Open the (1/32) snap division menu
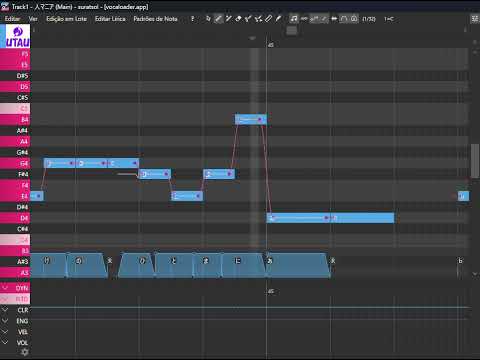This screenshot has width=480, height=360. click(369, 19)
